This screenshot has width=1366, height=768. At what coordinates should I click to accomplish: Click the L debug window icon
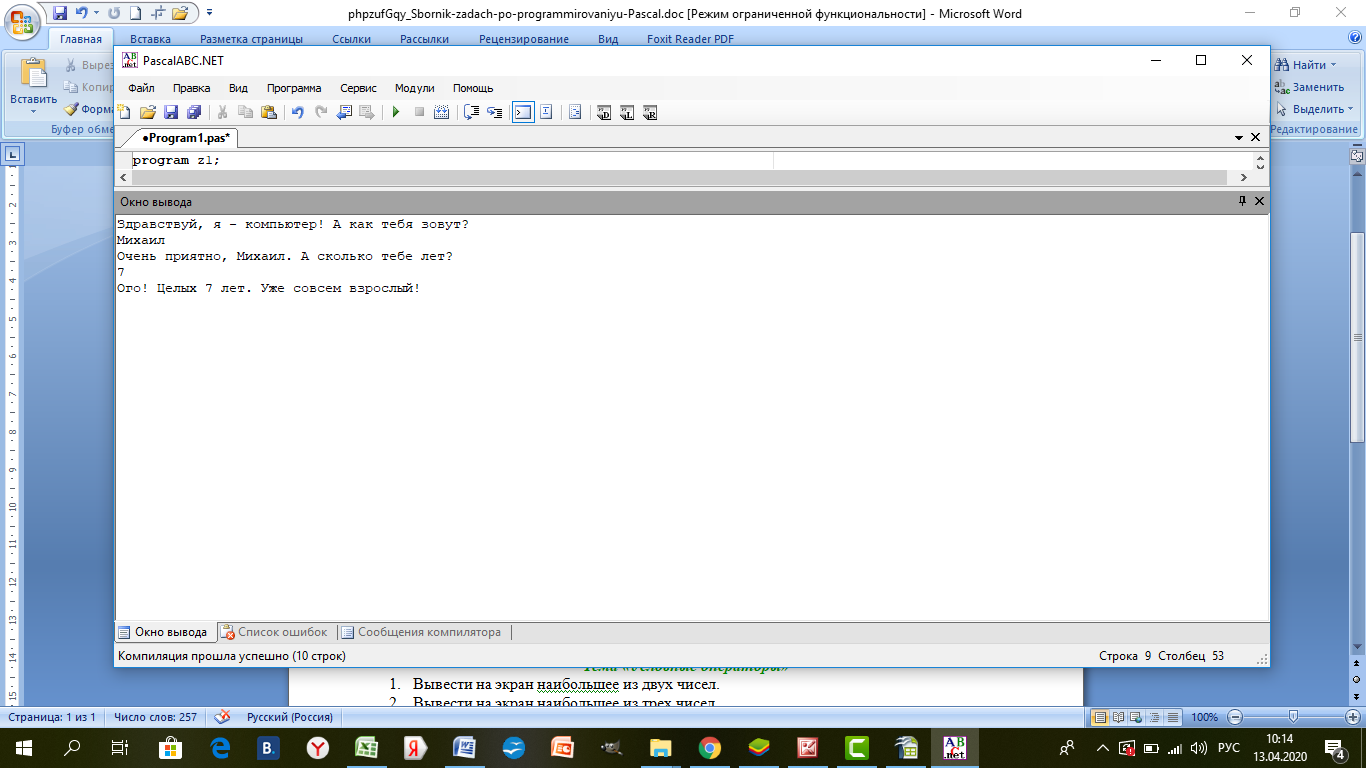(627, 112)
